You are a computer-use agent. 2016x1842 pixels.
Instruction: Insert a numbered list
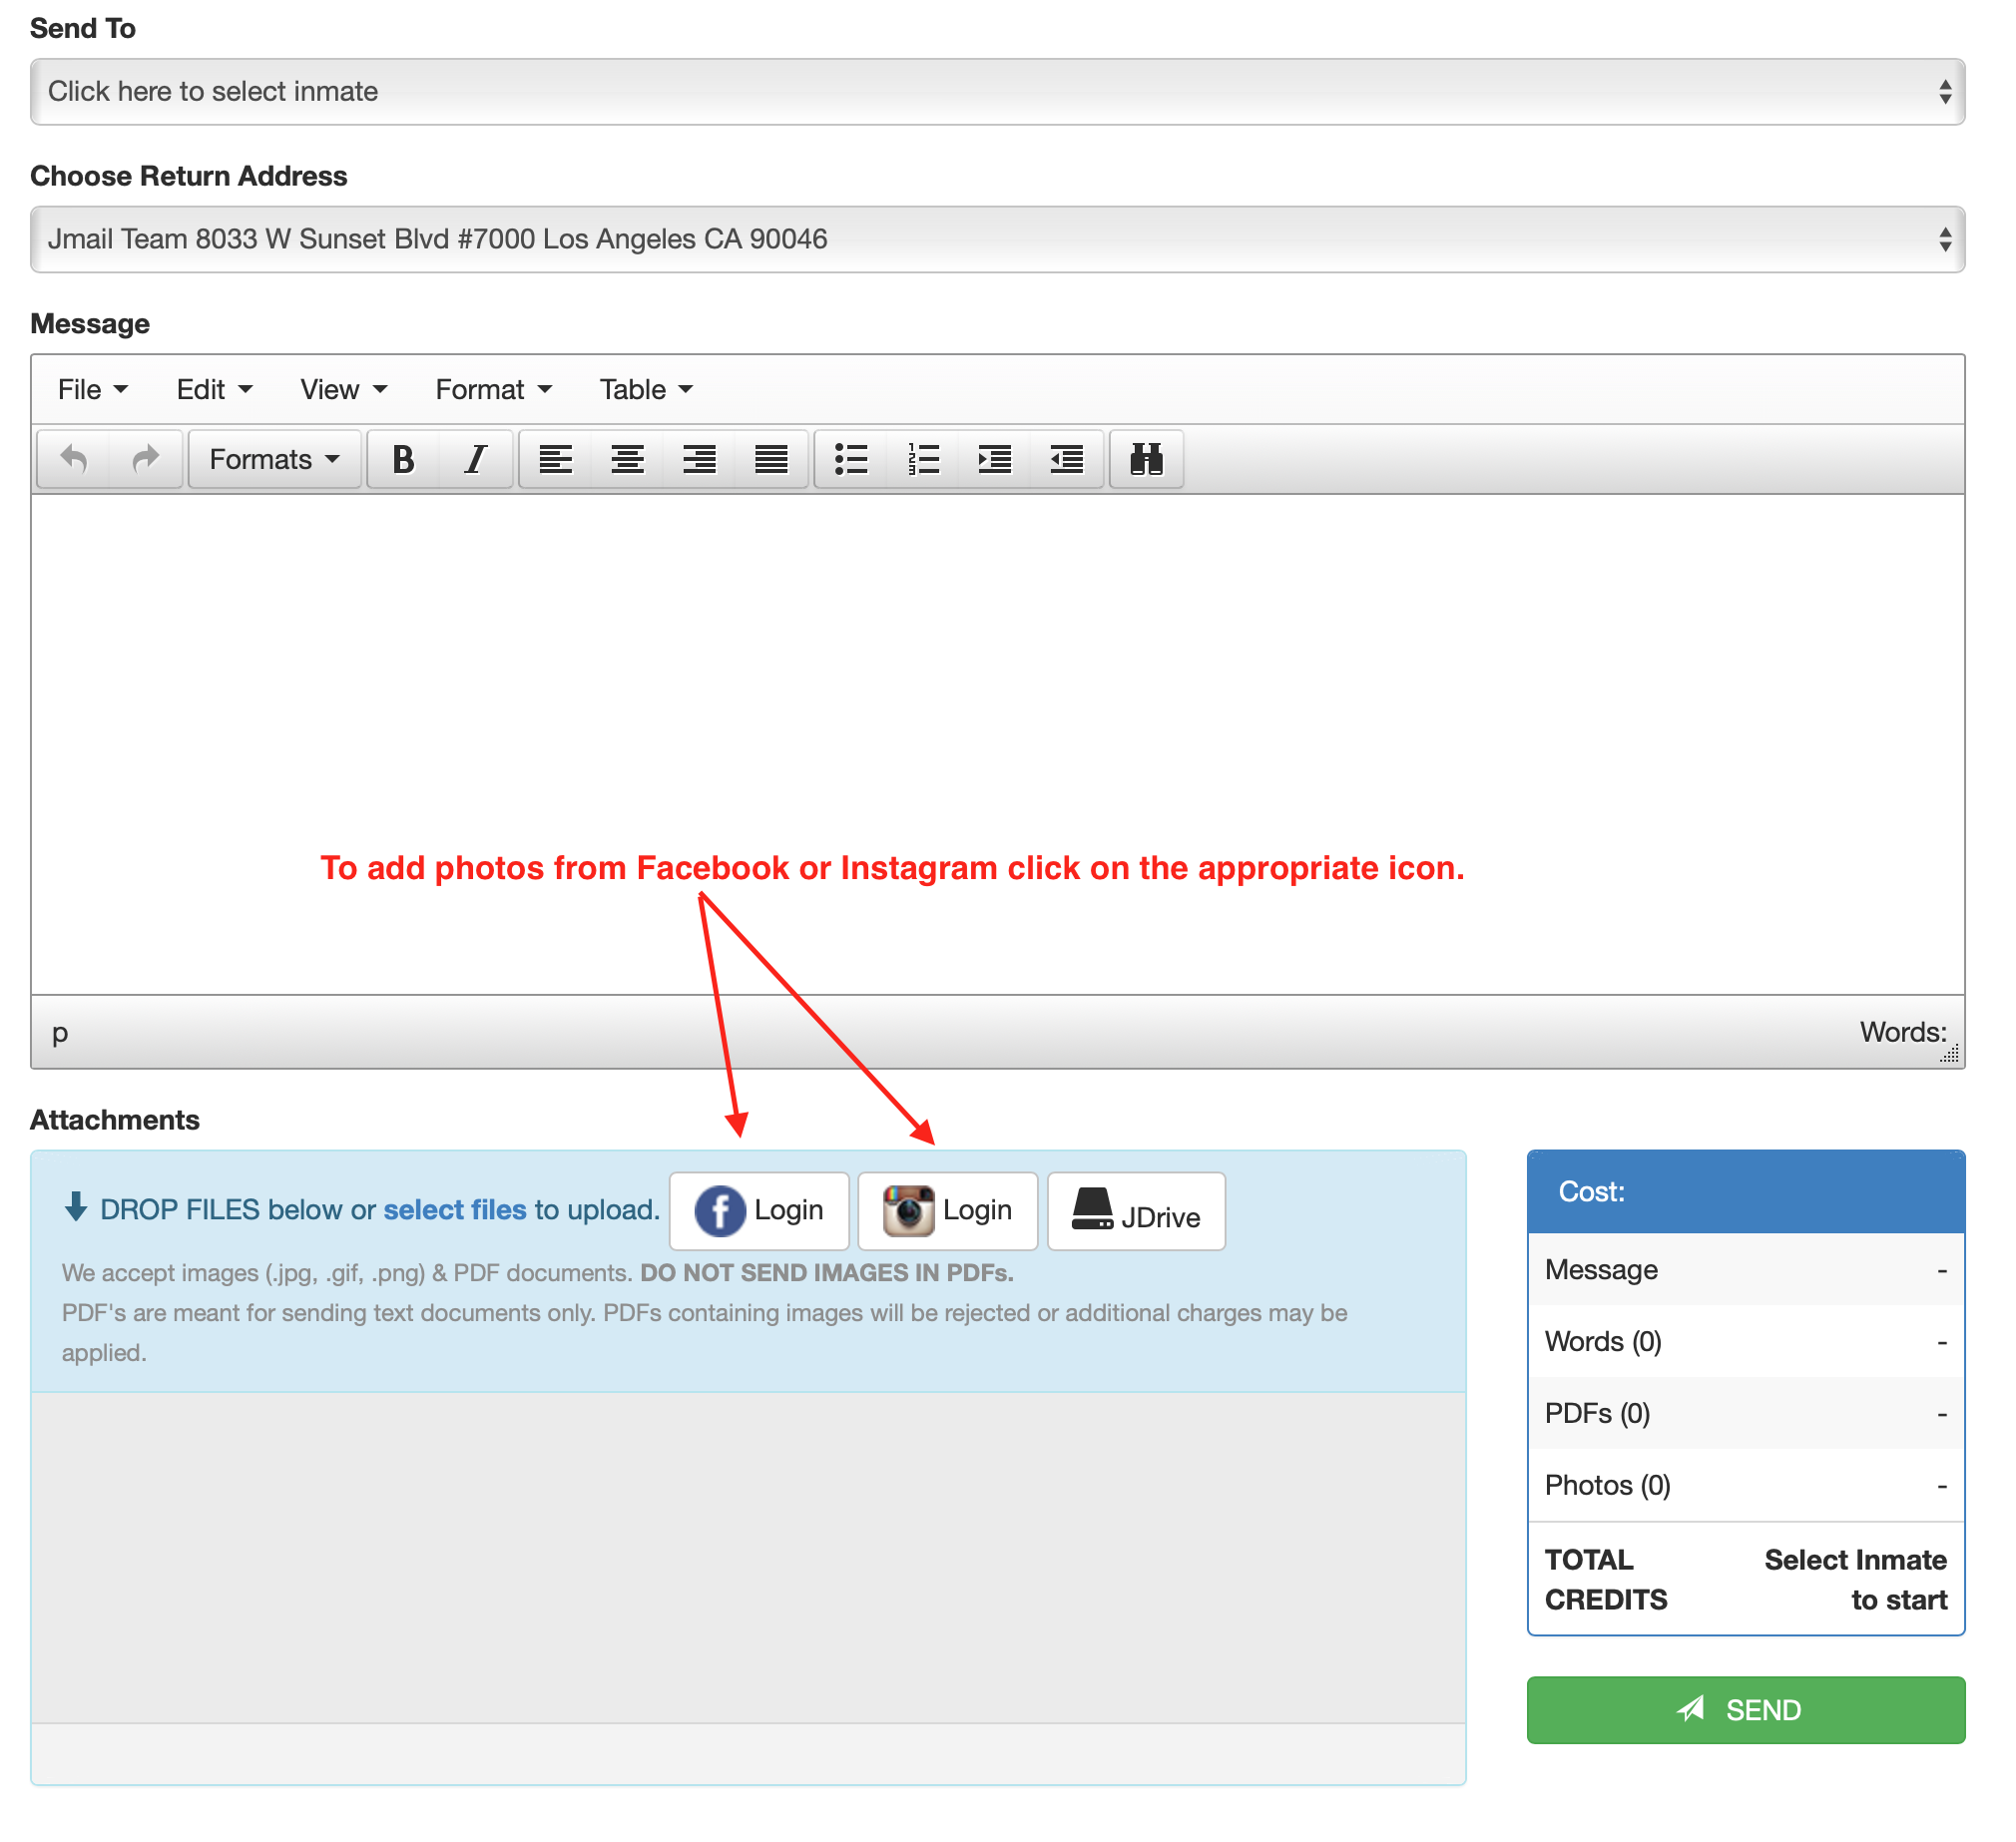[924, 460]
